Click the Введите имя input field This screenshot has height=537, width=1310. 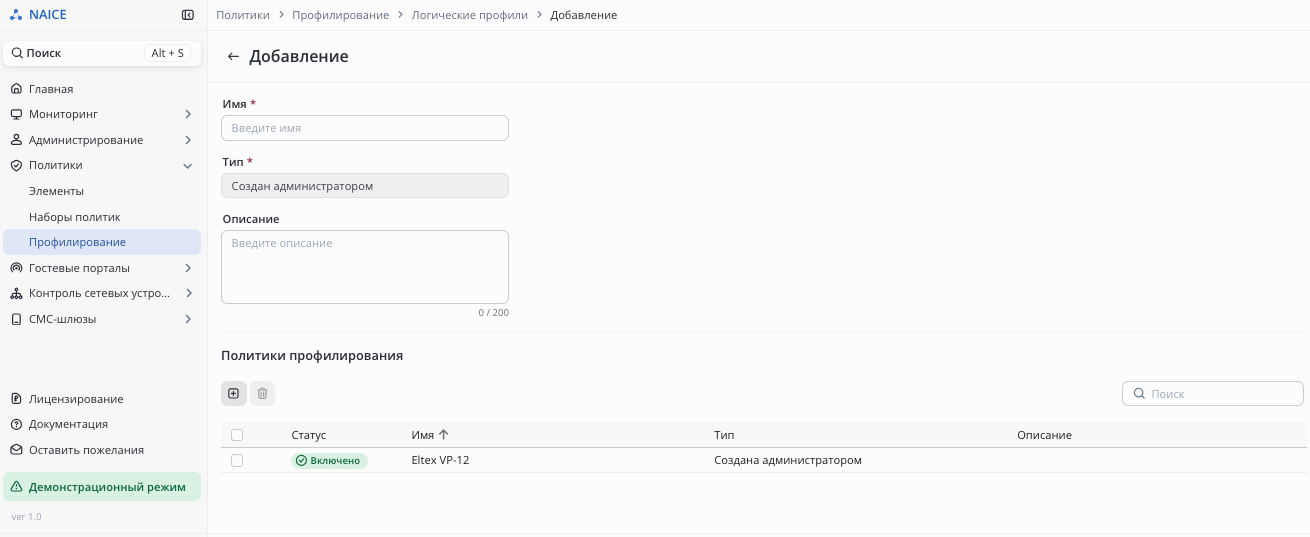[x=364, y=128]
